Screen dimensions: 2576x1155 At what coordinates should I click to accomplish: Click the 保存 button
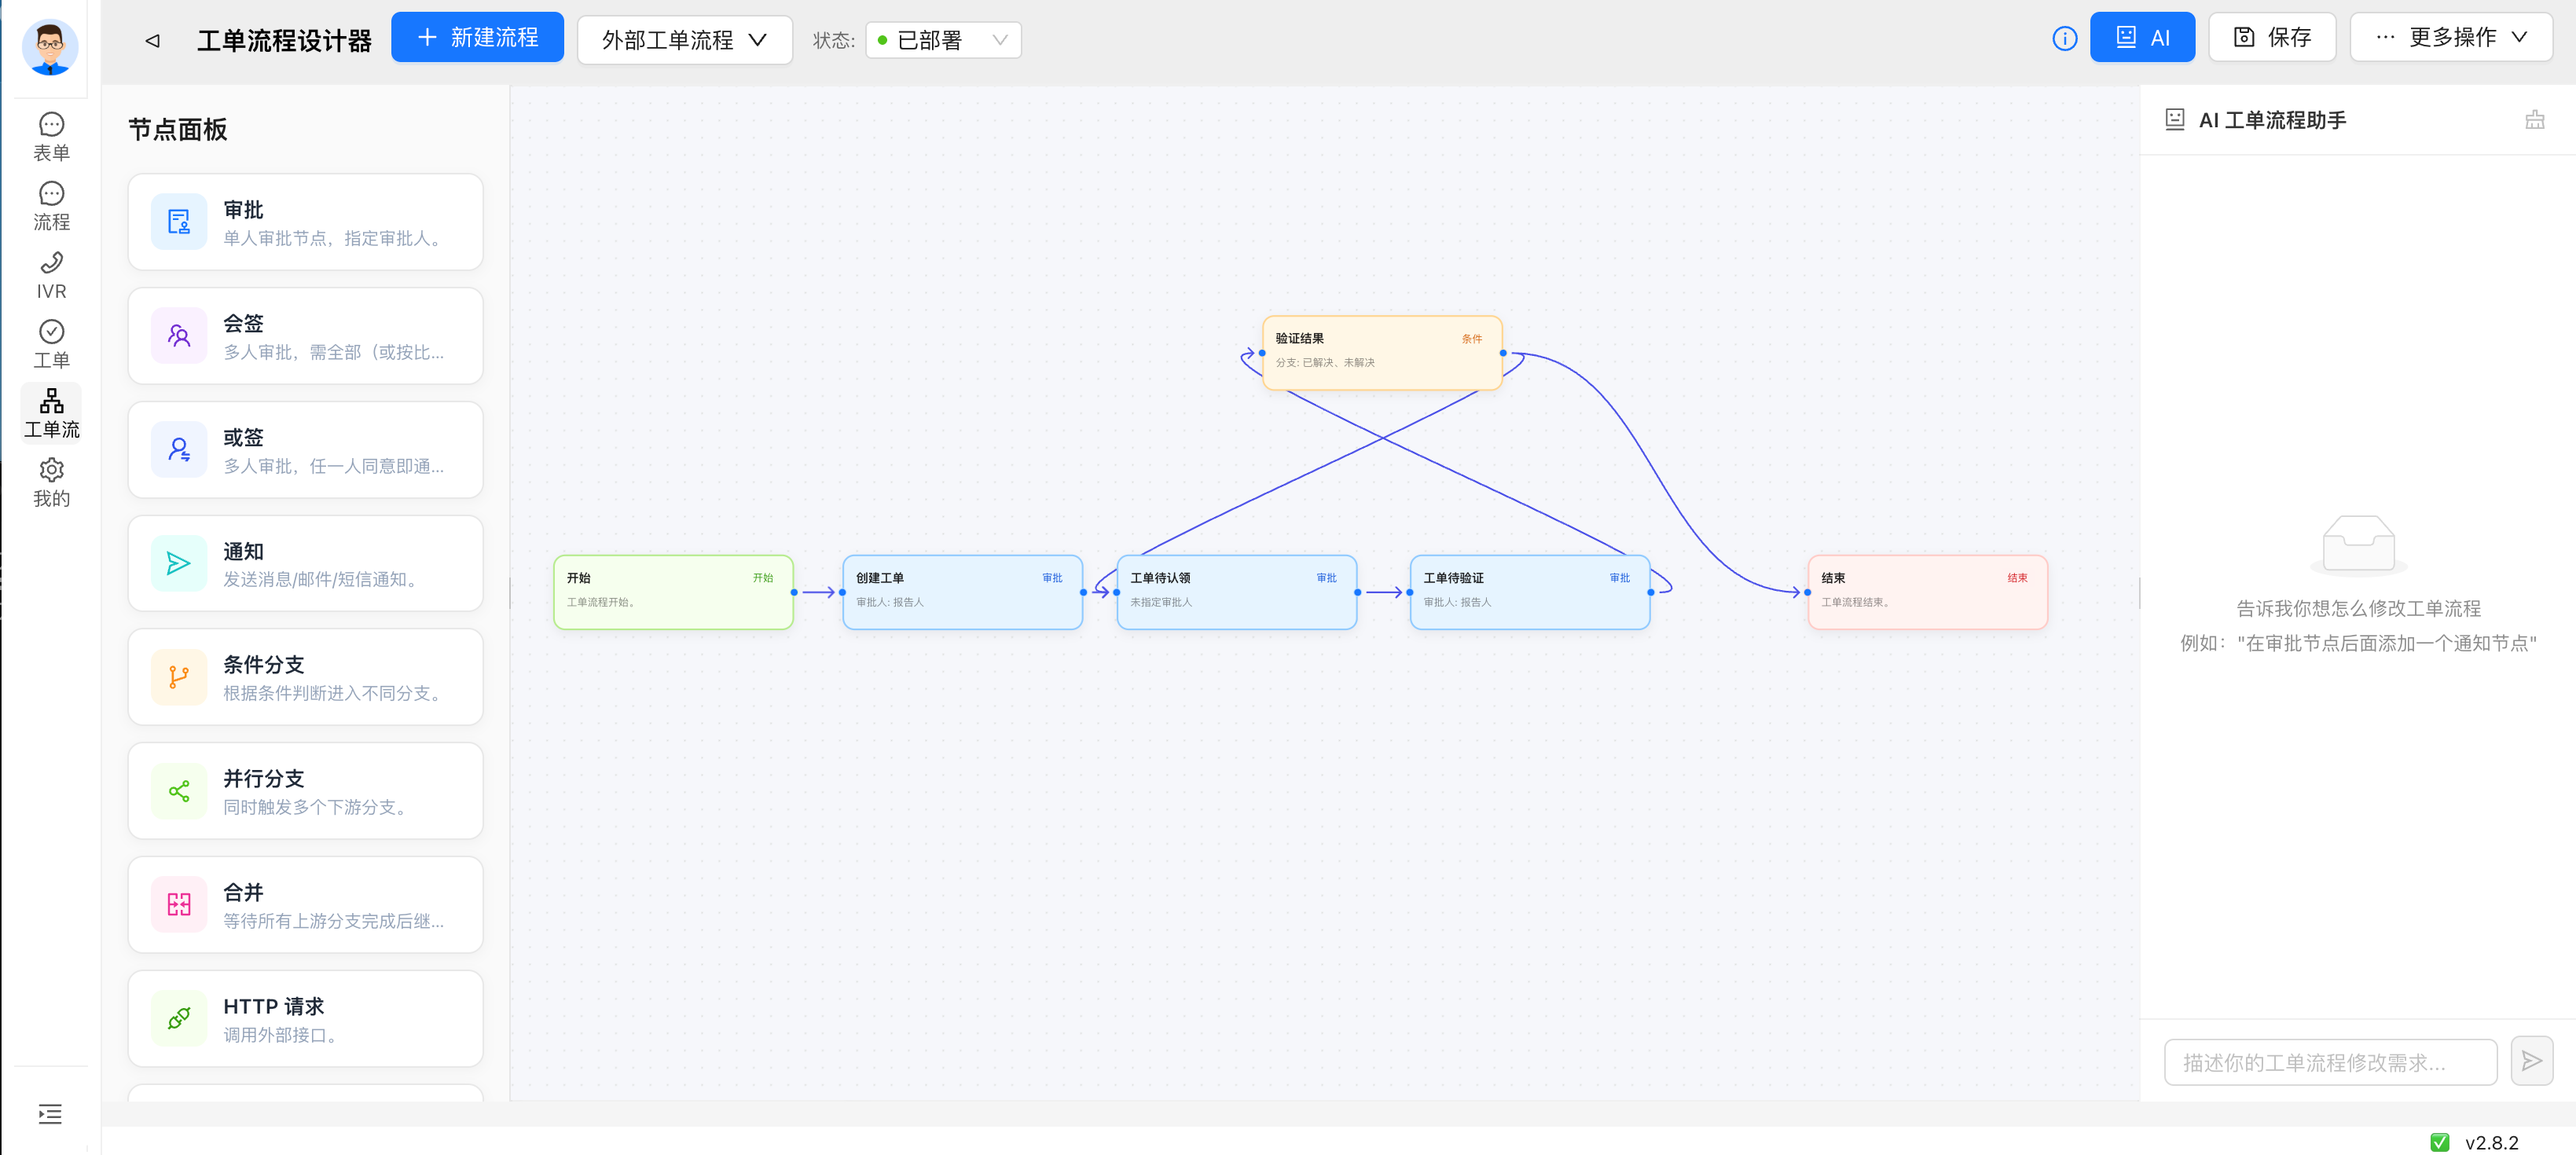point(2272,38)
